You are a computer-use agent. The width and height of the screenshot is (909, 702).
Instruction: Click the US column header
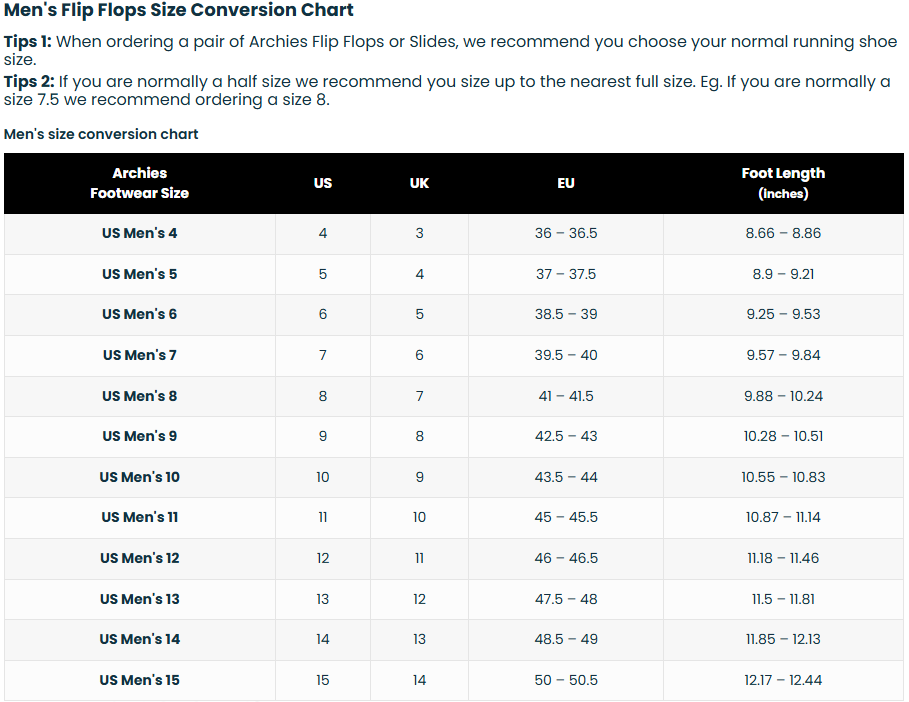(323, 183)
